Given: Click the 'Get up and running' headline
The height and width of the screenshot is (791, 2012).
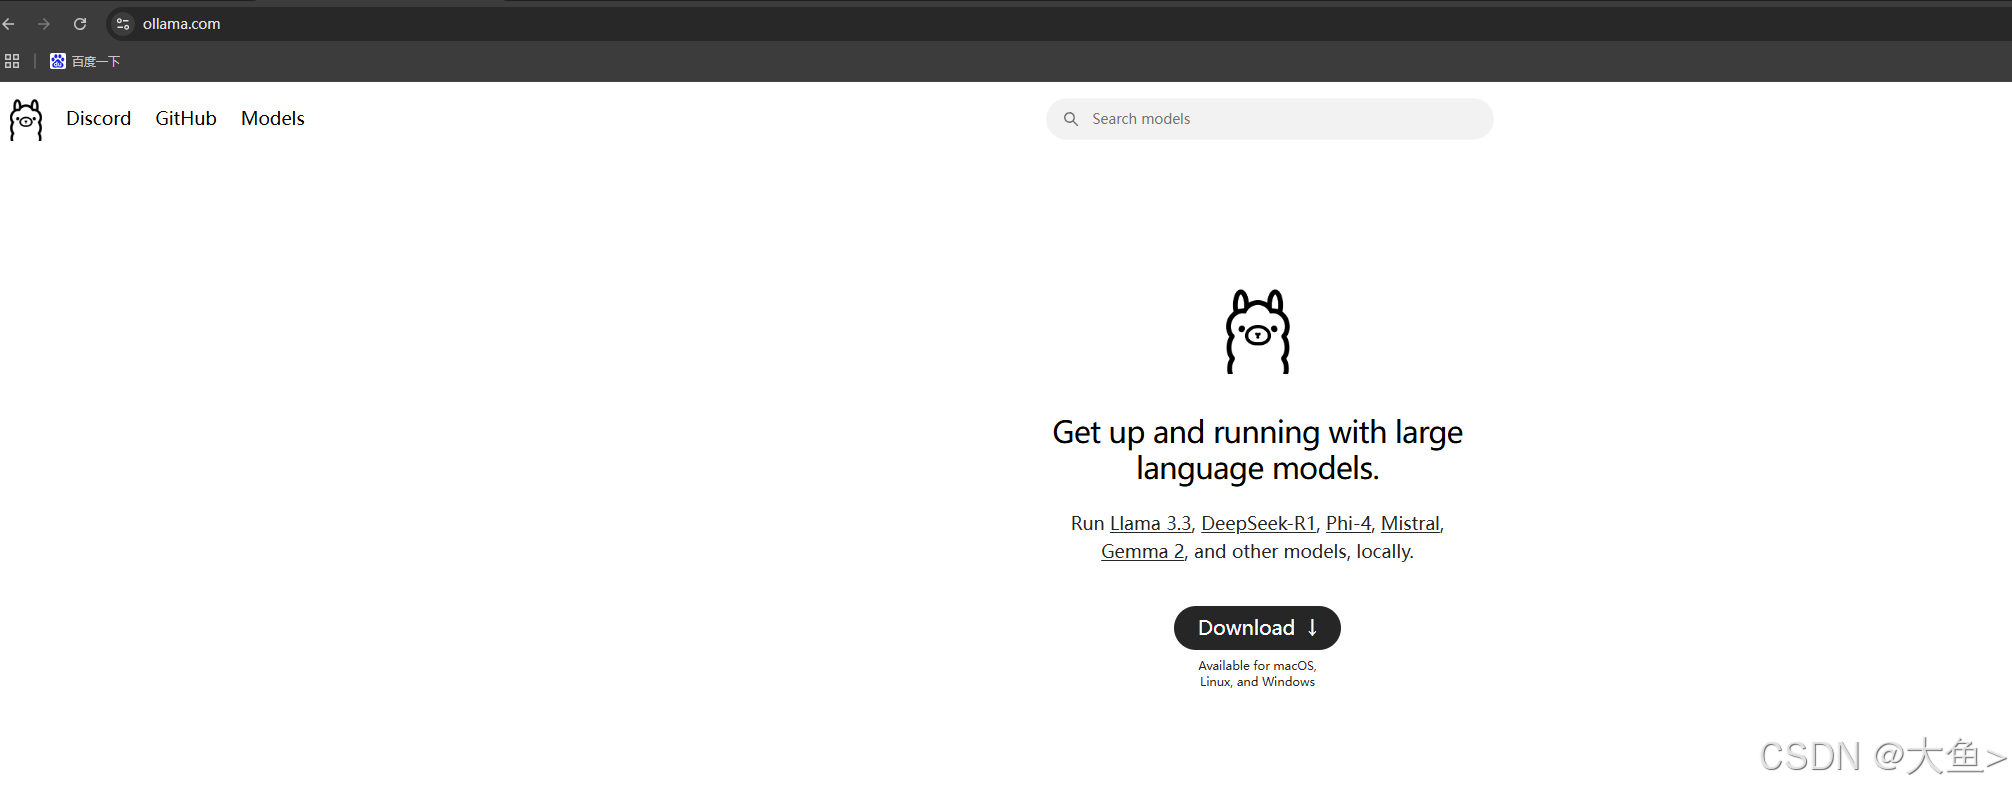Looking at the screenshot, I should [x=1258, y=450].
